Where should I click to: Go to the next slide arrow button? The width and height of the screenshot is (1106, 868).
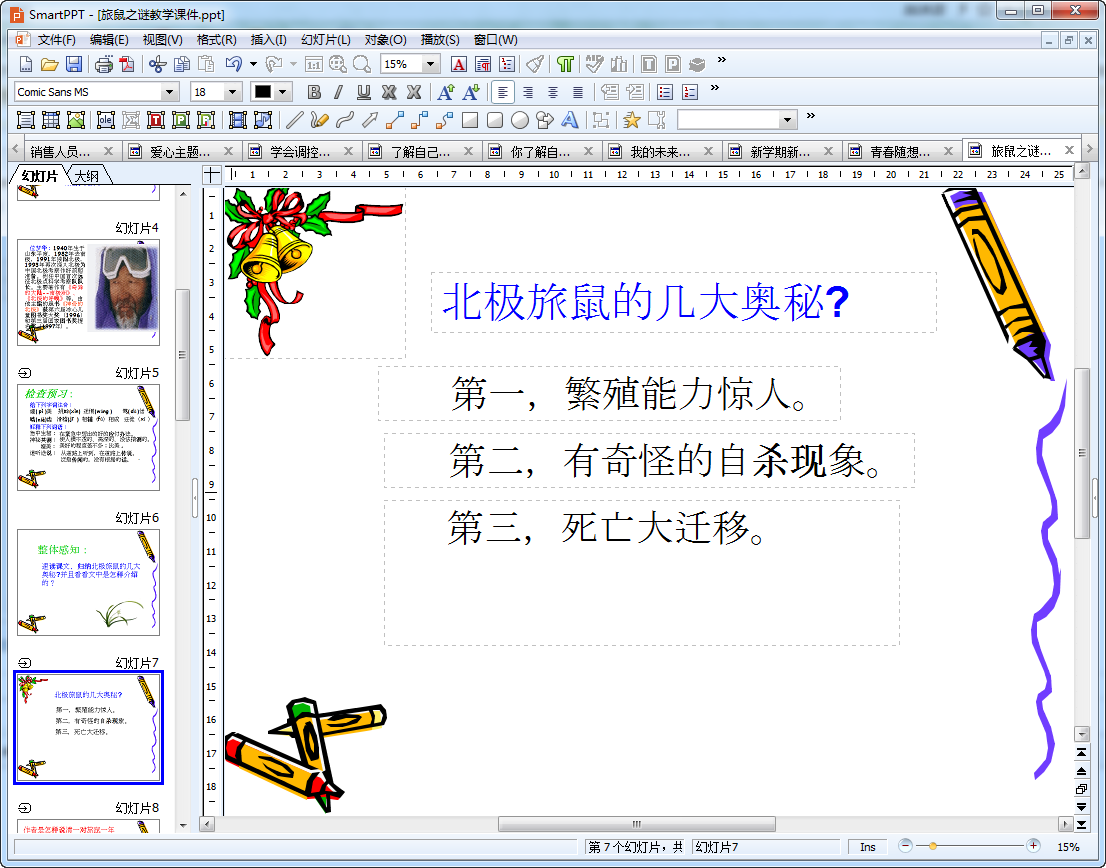coord(1081,807)
